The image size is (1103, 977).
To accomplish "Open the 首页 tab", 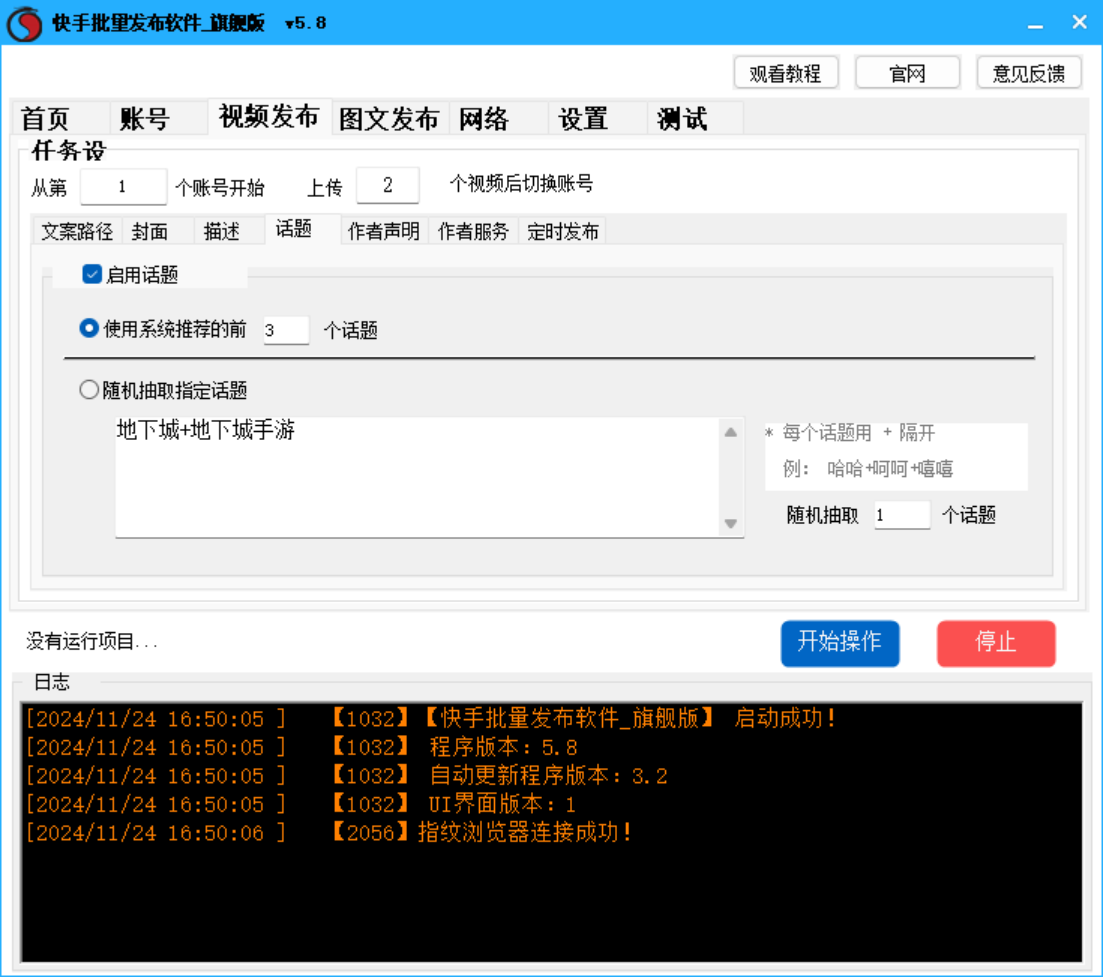I will click(60, 118).
